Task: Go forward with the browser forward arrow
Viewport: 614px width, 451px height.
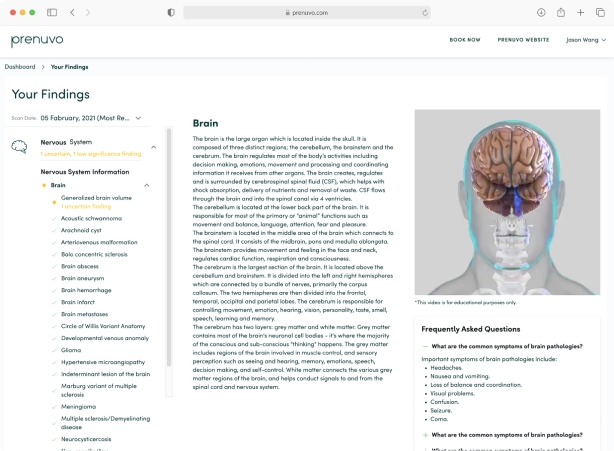Action: pos(88,13)
